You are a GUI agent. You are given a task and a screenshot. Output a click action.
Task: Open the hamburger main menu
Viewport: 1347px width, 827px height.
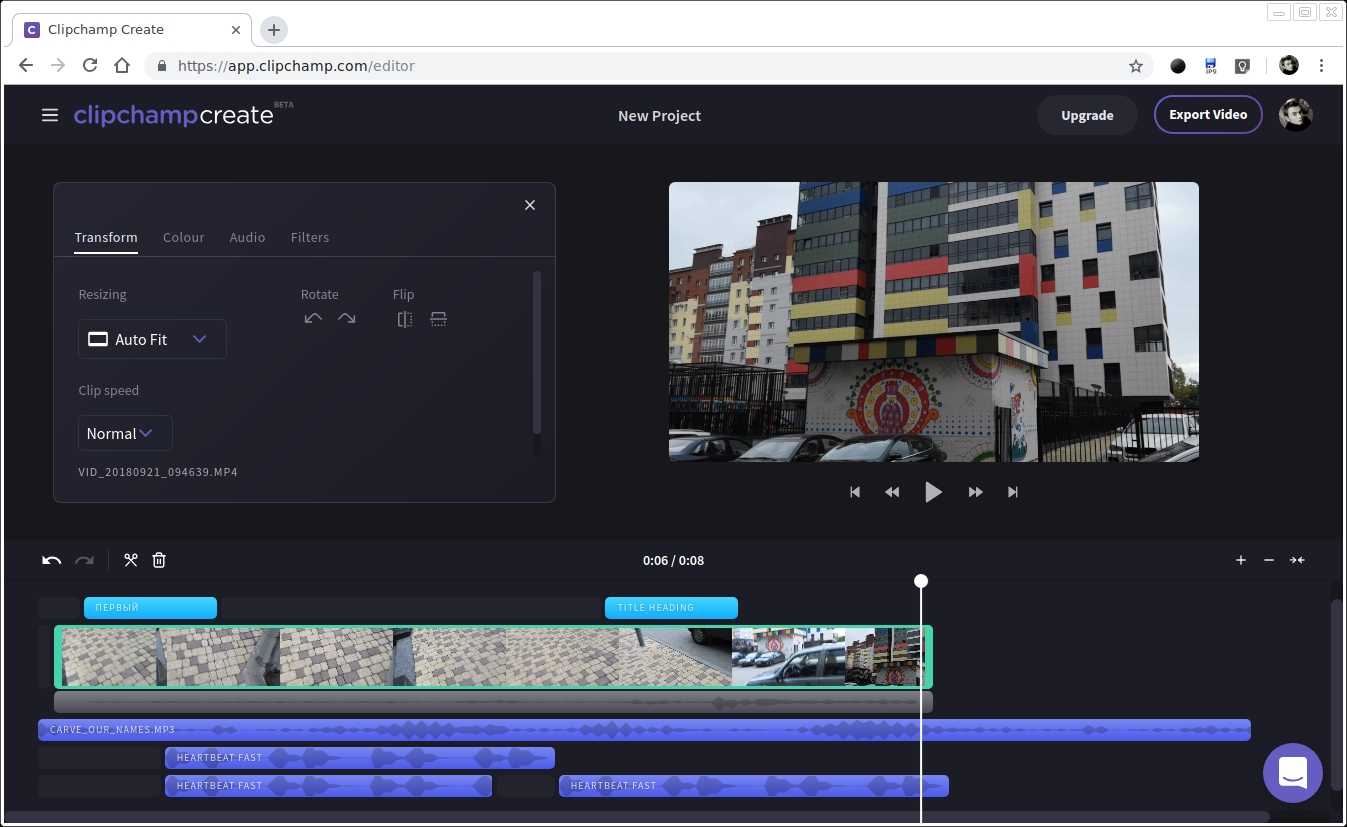(x=50, y=115)
